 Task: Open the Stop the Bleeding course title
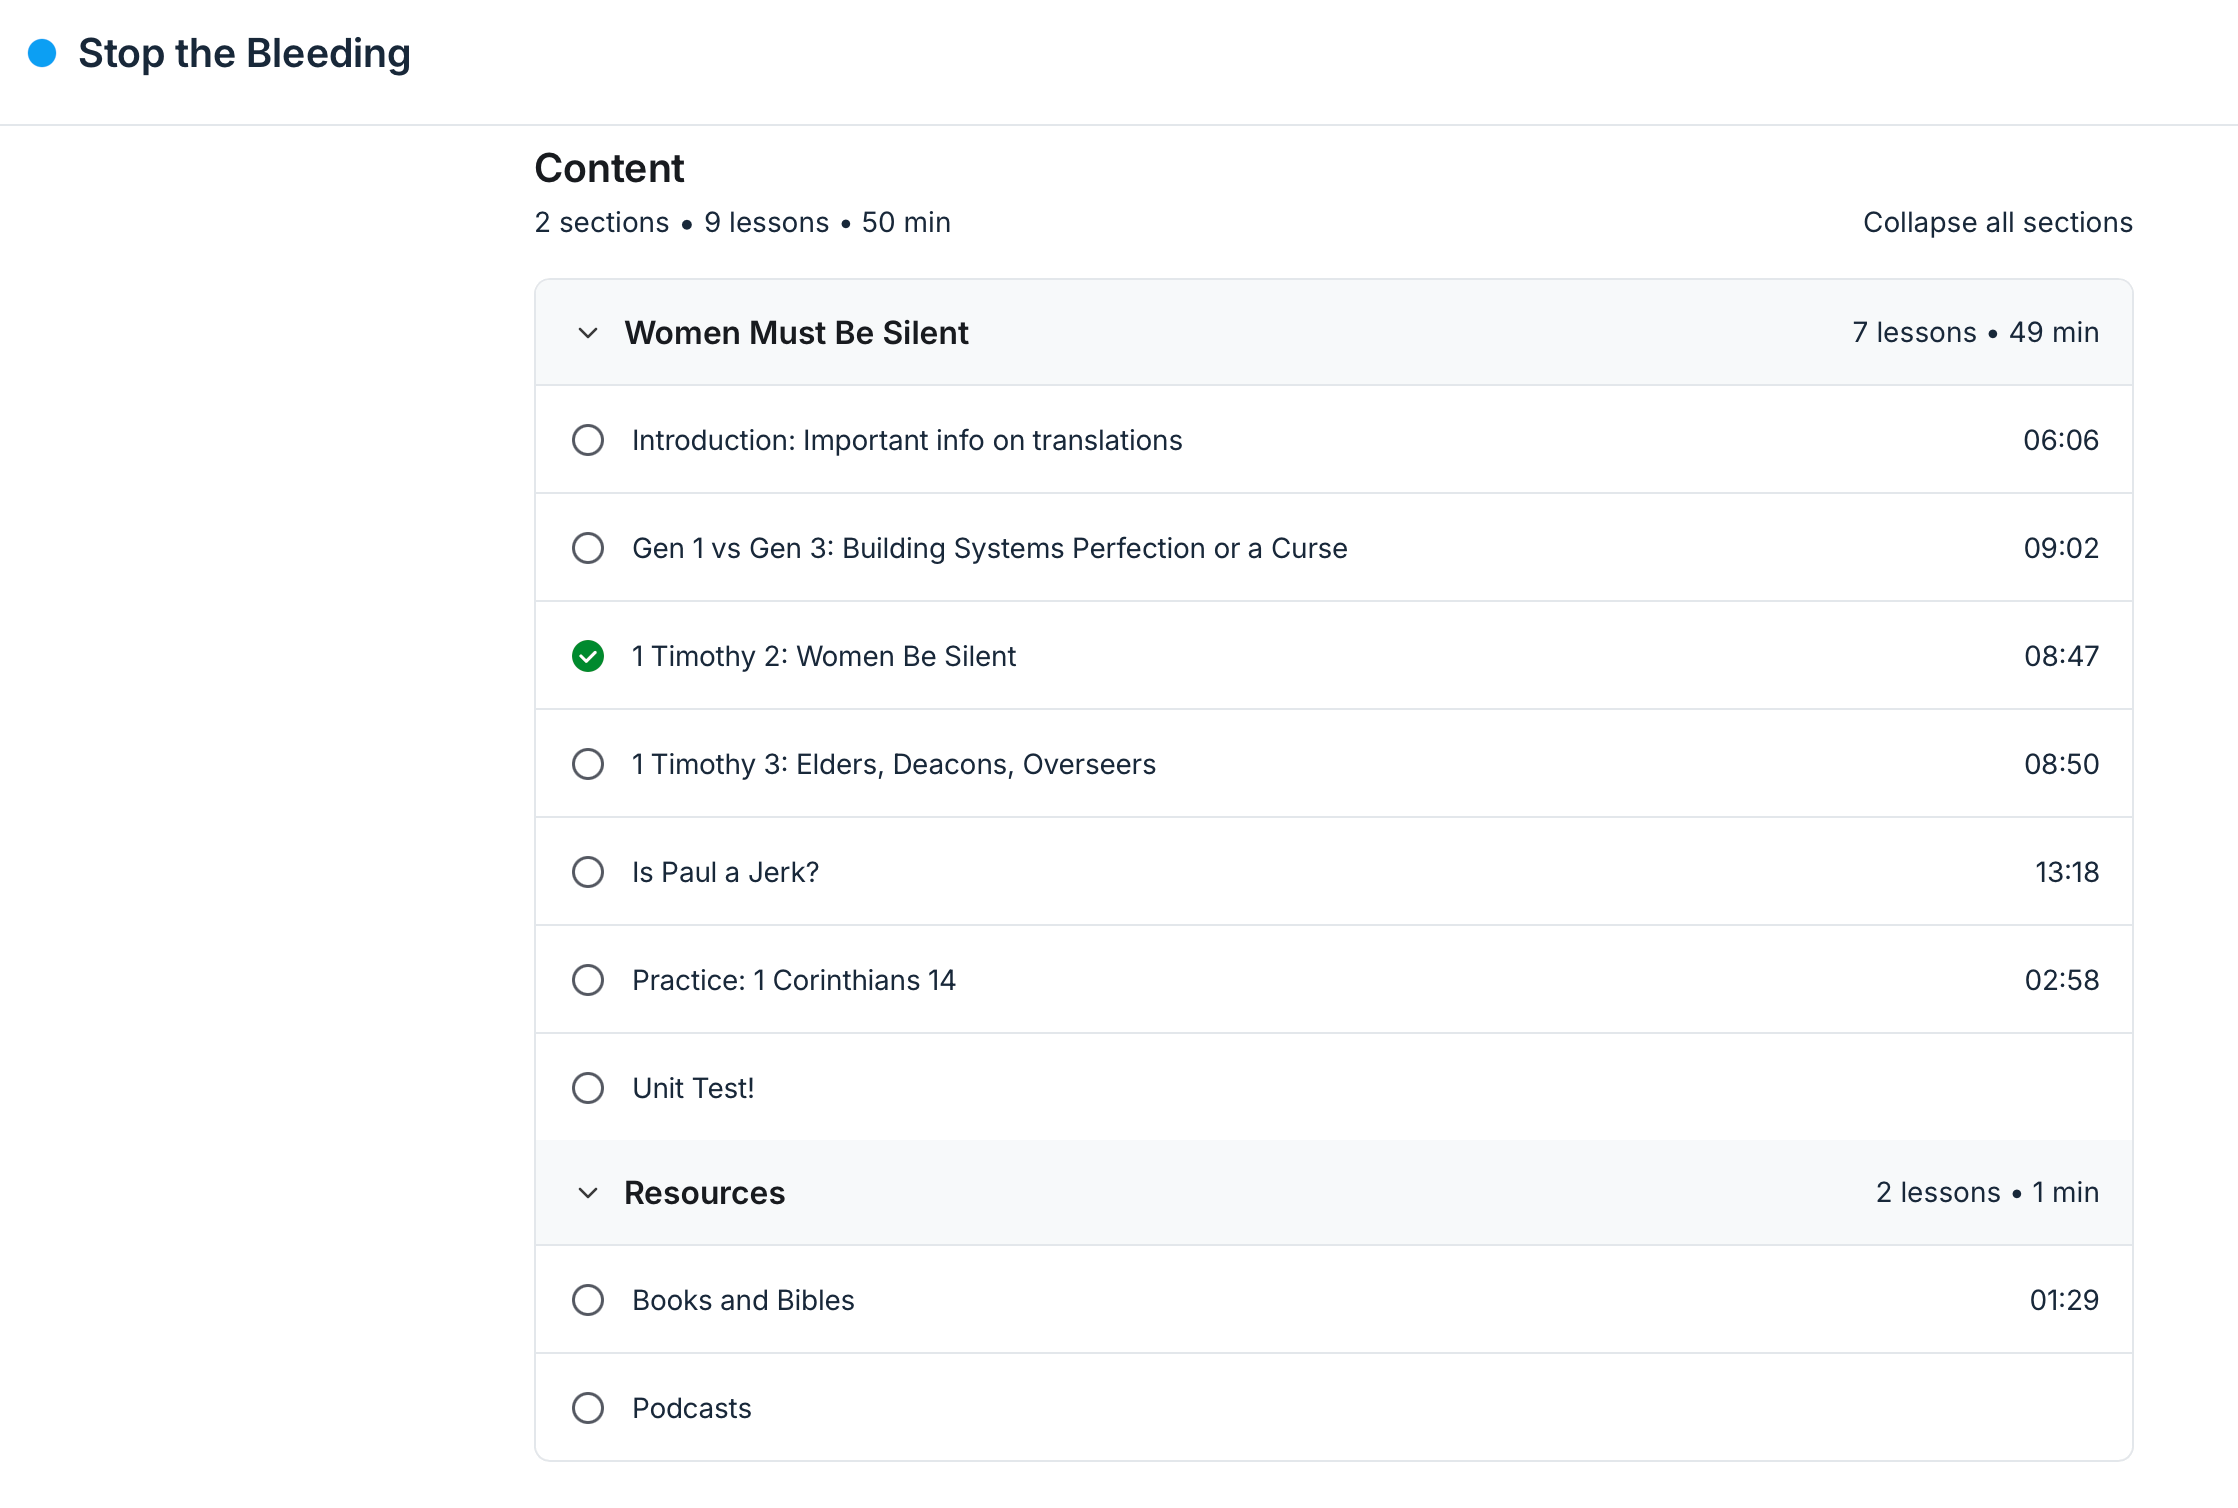(x=244, y=53)
